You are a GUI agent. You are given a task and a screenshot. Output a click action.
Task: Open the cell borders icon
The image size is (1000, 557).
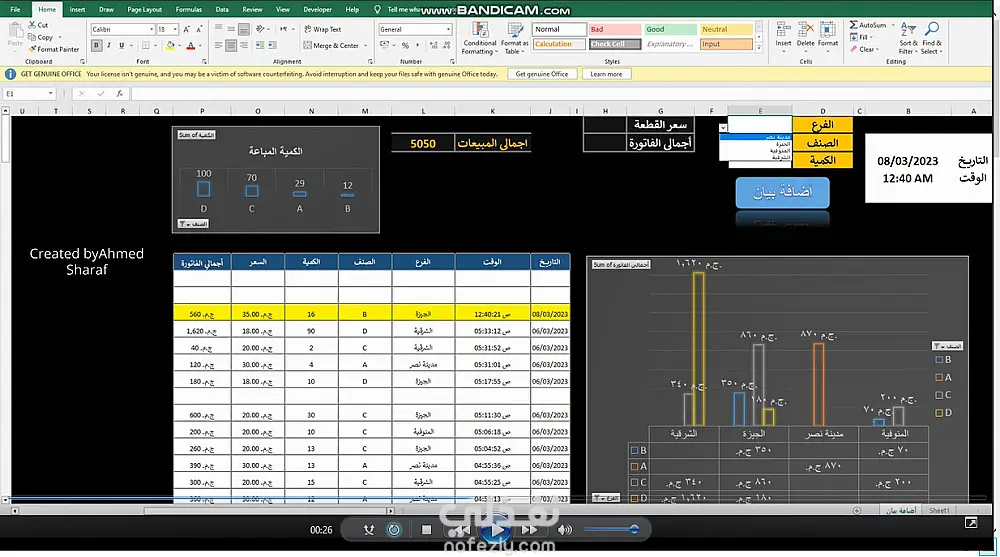point(146,45)
